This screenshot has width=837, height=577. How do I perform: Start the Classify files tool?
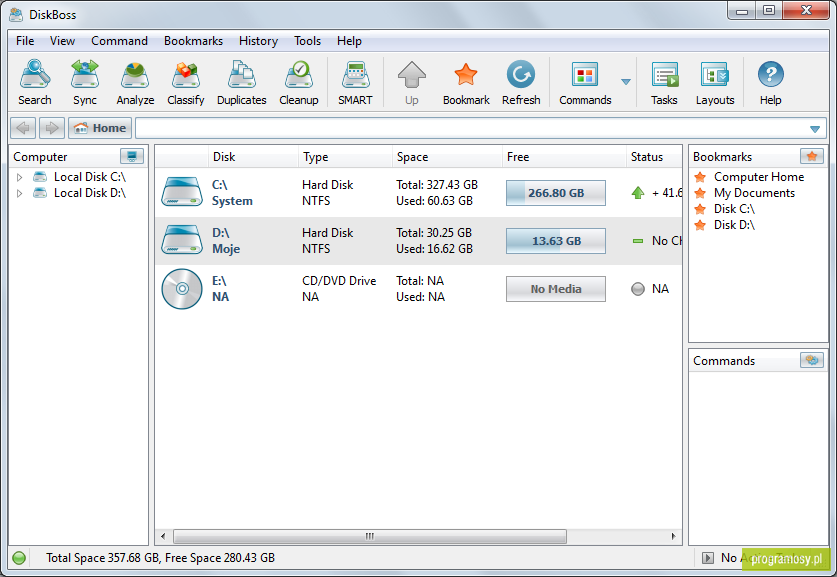(x=186, y=82)
